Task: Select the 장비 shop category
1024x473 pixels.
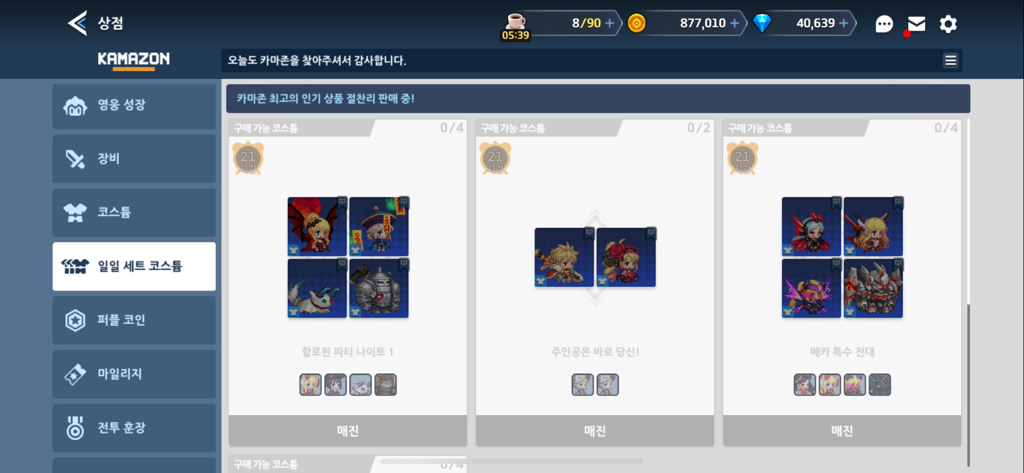Action: pyautogui.click(x=134, y=159)
